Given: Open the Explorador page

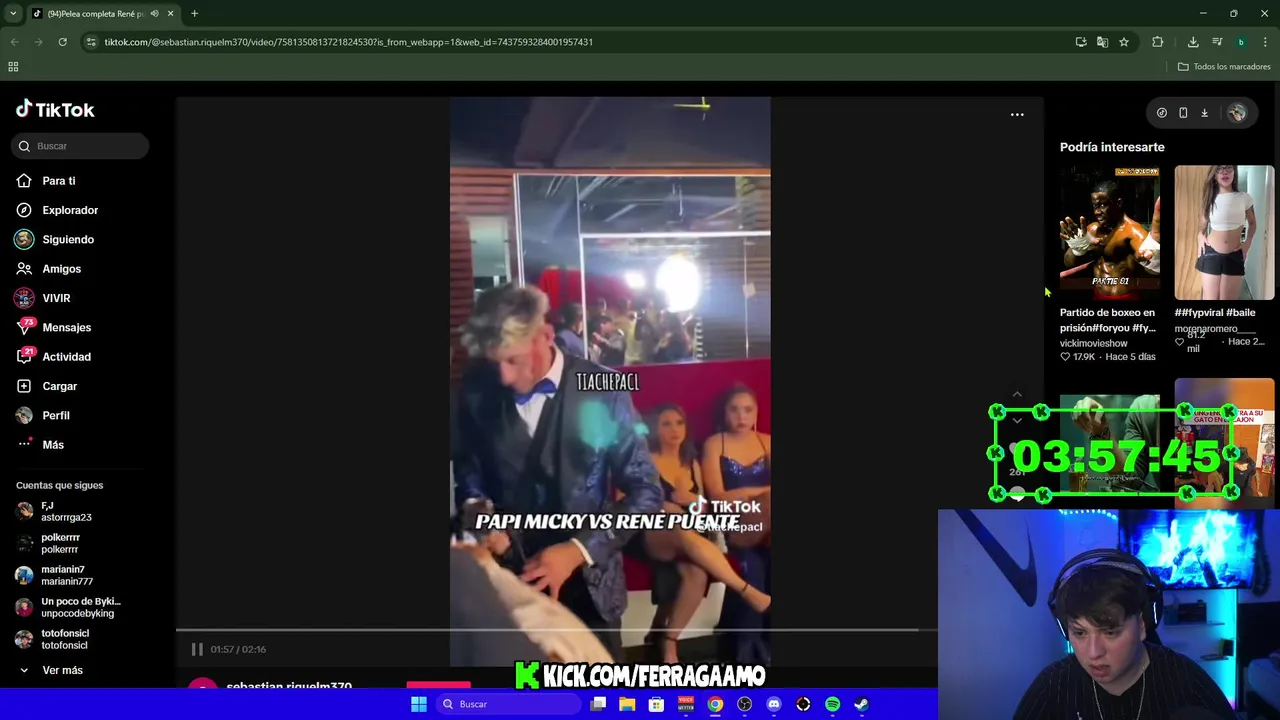Looking at the screenshot, I should point(69,210).
